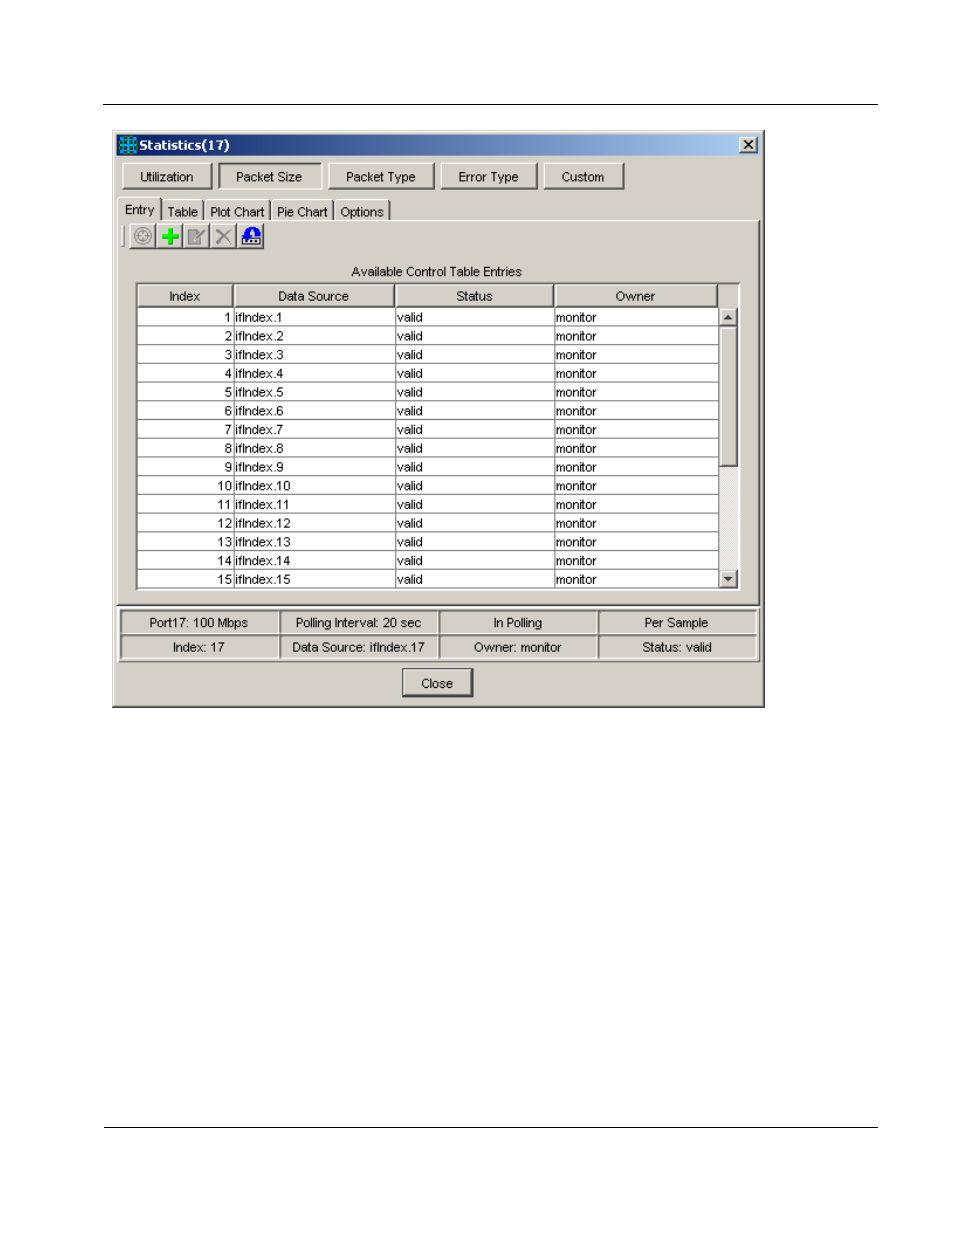The height and width of the screenshot is (1235, 954).
Task: Click the Statistics window grid title icon
Action: point(128,145)
